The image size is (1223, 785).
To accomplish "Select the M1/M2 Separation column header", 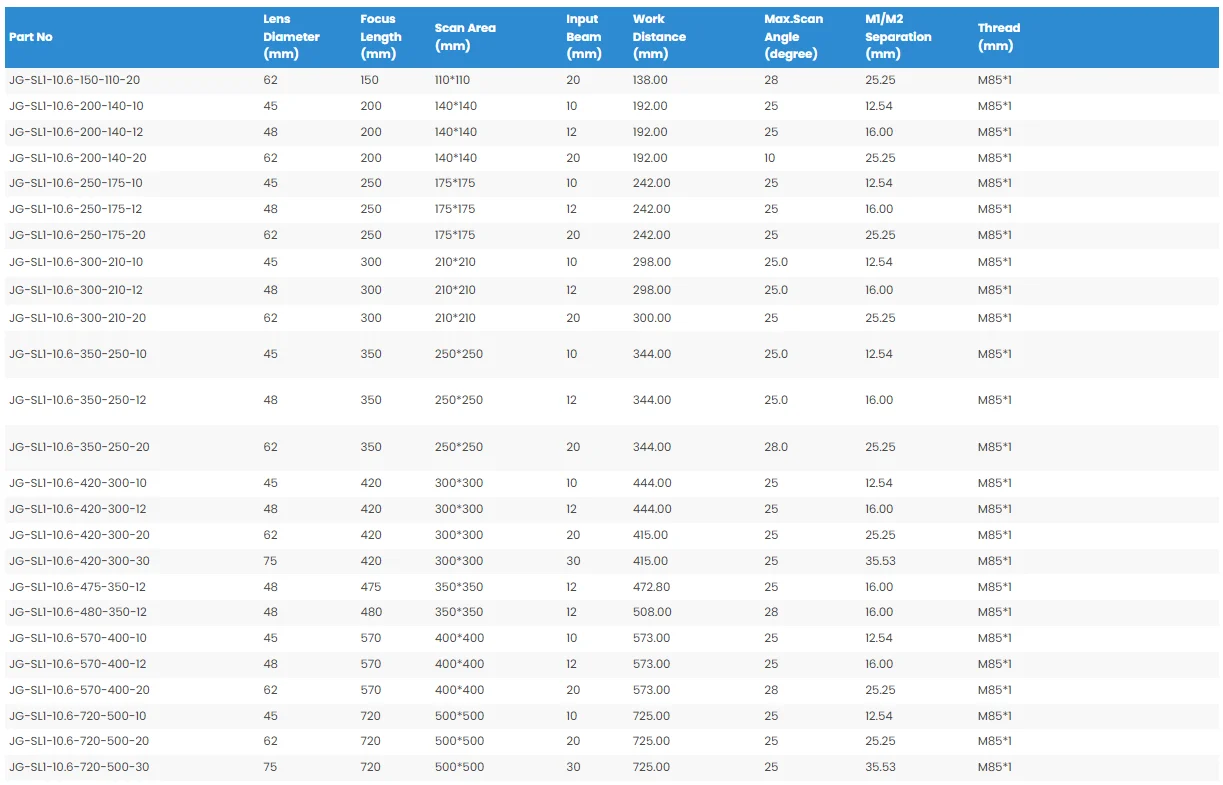I will click(x=898, y=37).
